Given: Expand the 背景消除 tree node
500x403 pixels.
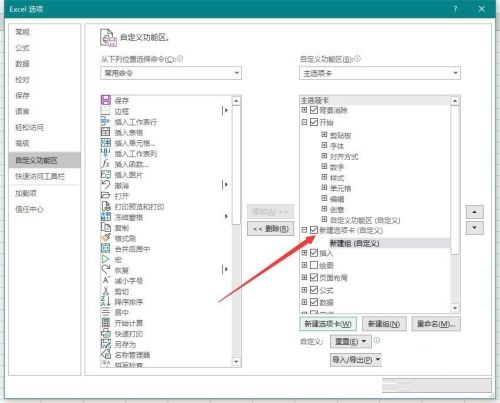Looking at the screenshot, I should pyautogui.click(x=304, y=110).
